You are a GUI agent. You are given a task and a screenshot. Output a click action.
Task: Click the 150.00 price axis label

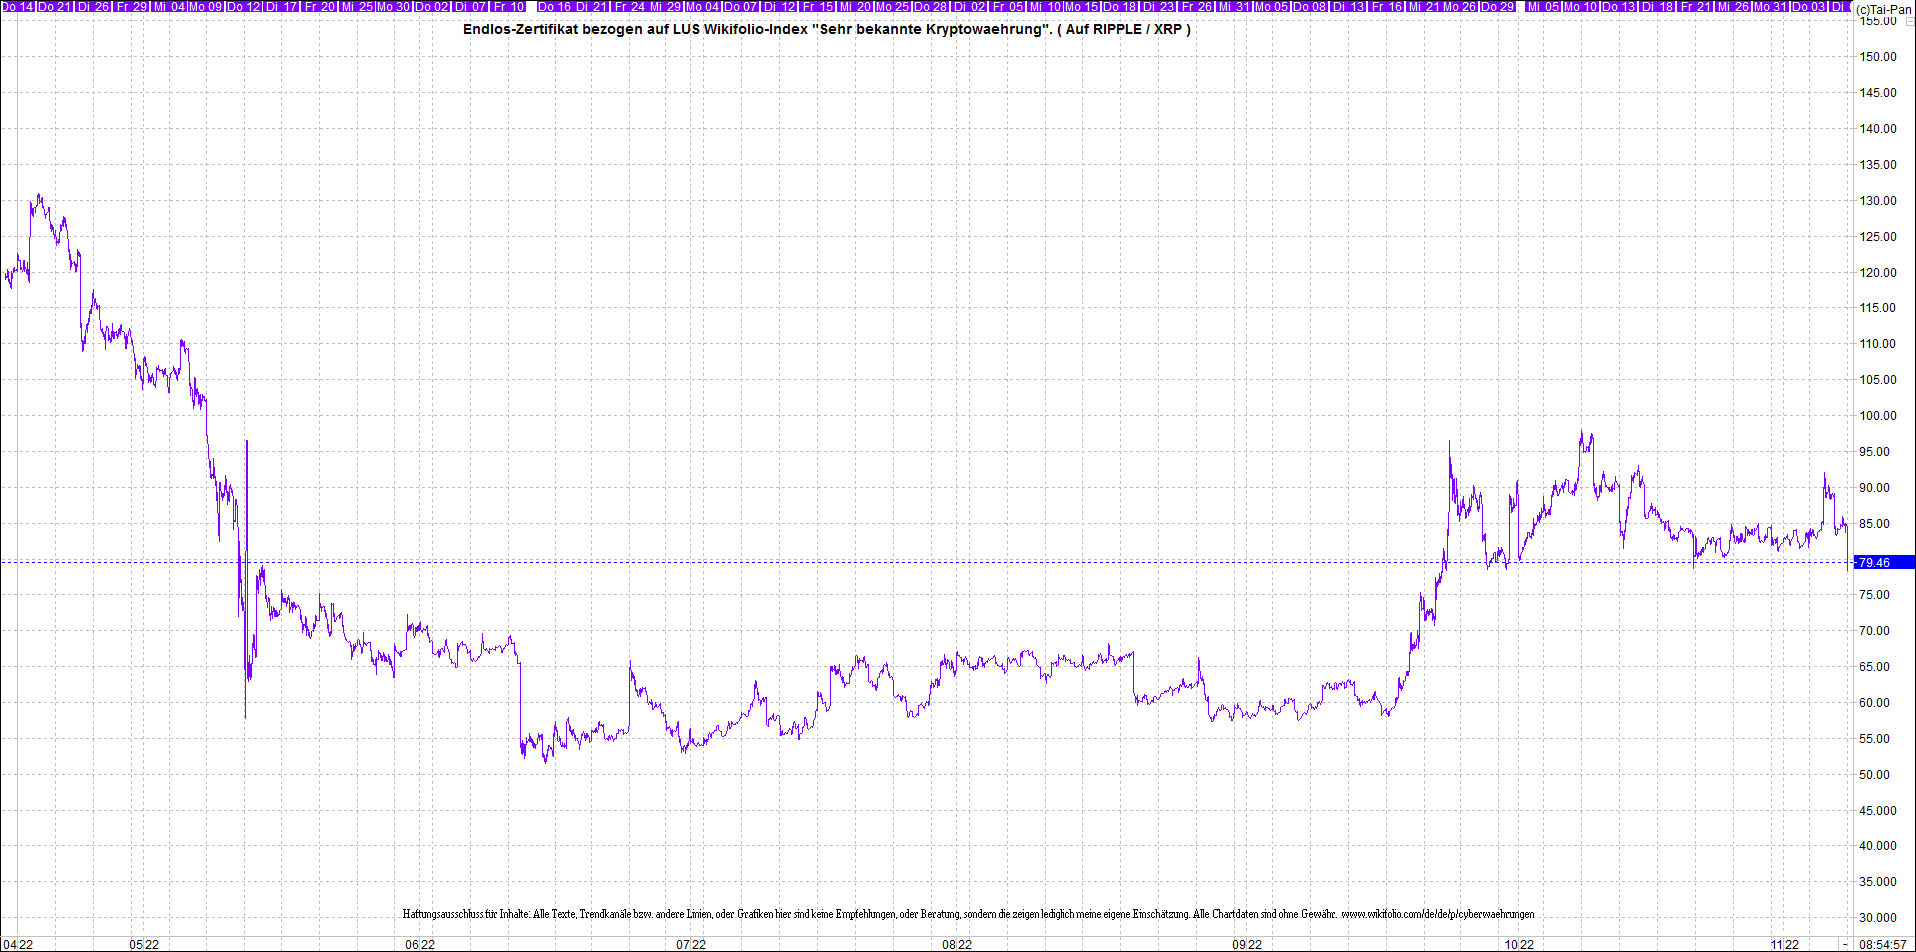1878,57
